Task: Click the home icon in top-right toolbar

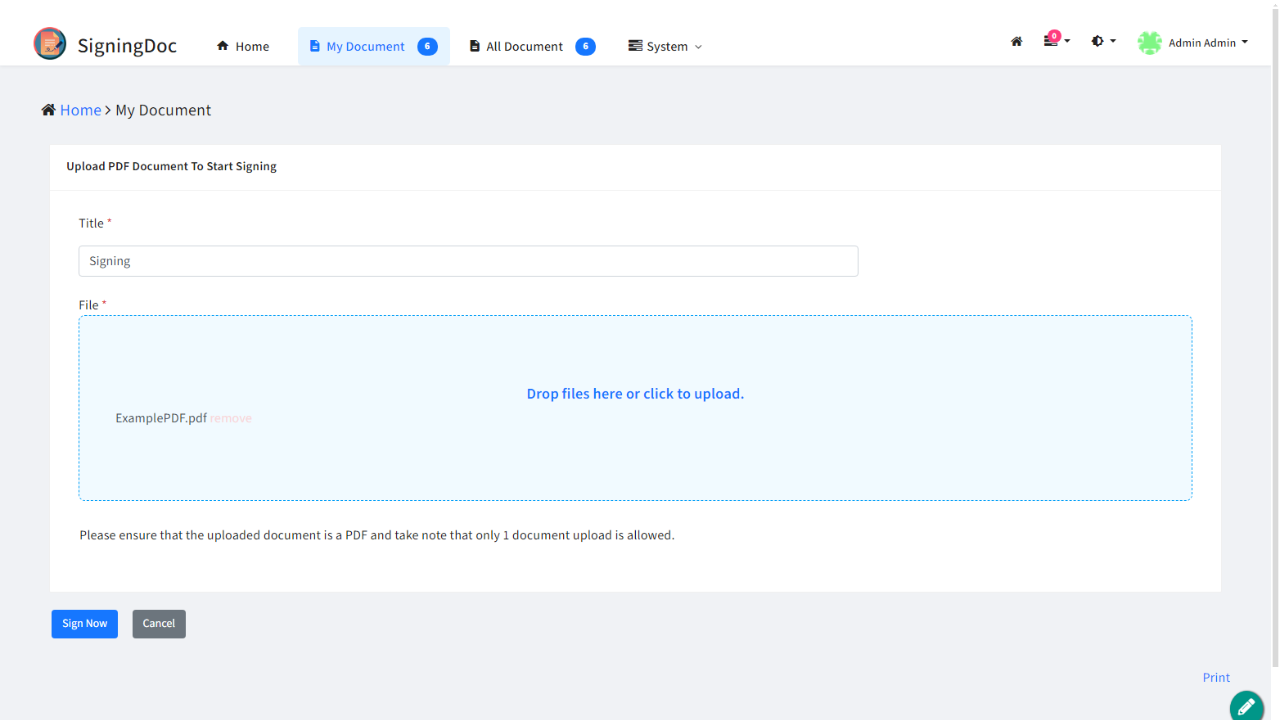Action: 1016,42
